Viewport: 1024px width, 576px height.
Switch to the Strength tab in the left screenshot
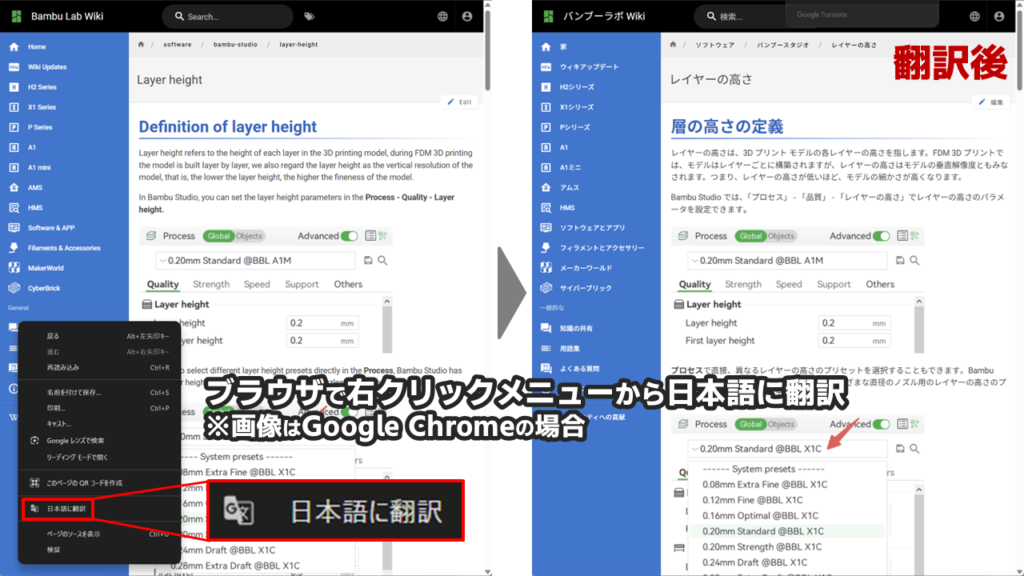[211, 284]
